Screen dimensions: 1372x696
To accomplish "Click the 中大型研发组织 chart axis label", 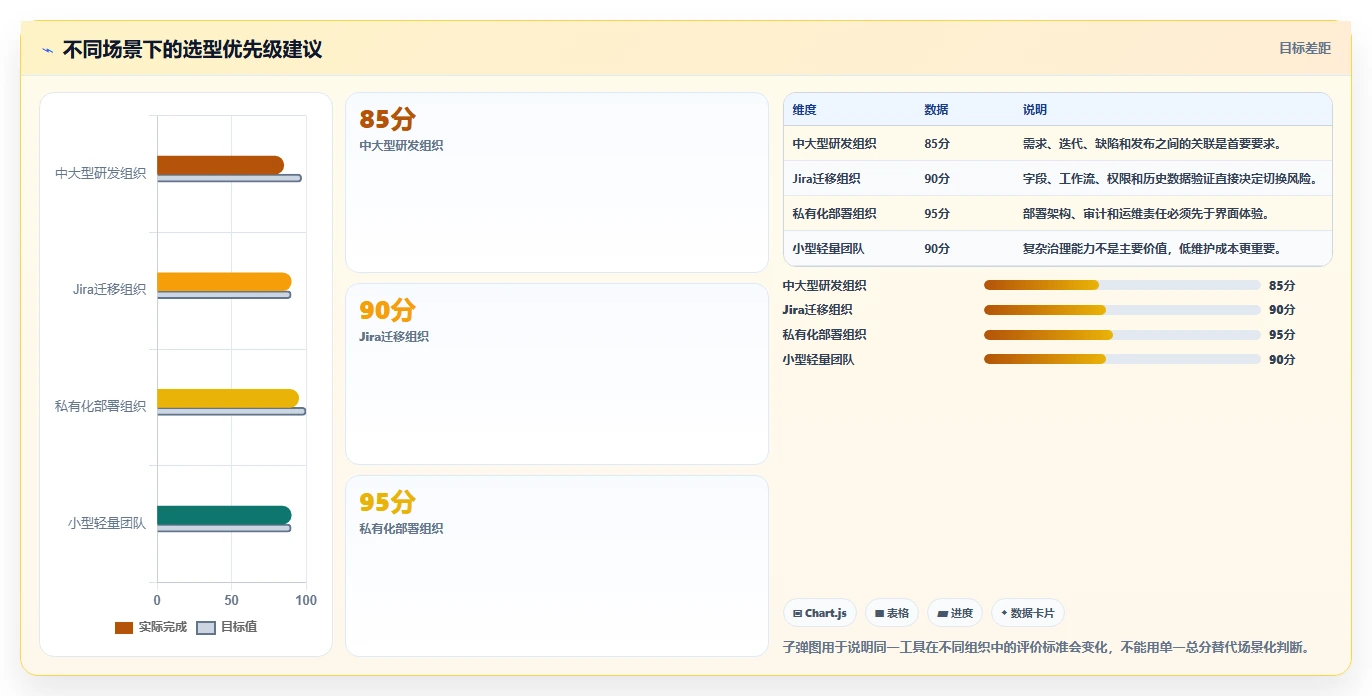I will (x=100, y=173).
